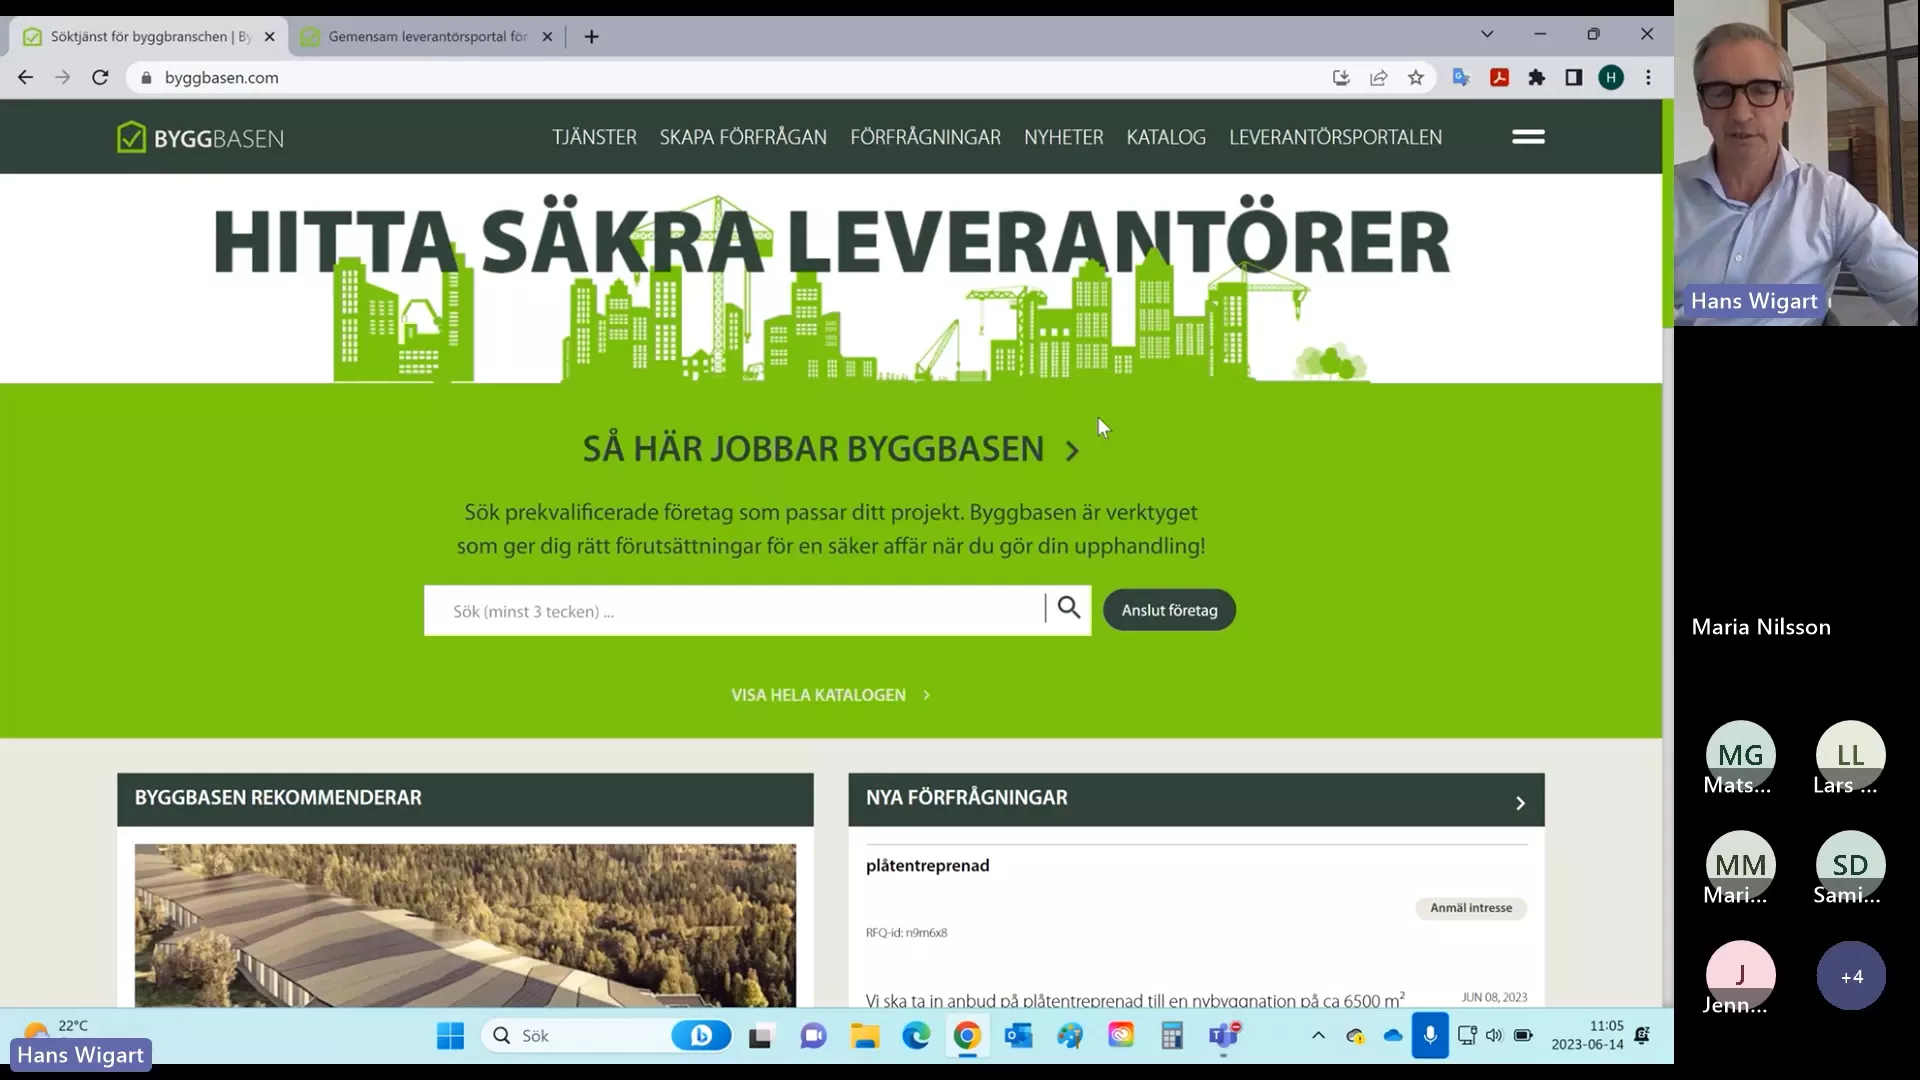Screen dimensions: 1920x1080
Task: Go forward in the browser
Action: 63,77
